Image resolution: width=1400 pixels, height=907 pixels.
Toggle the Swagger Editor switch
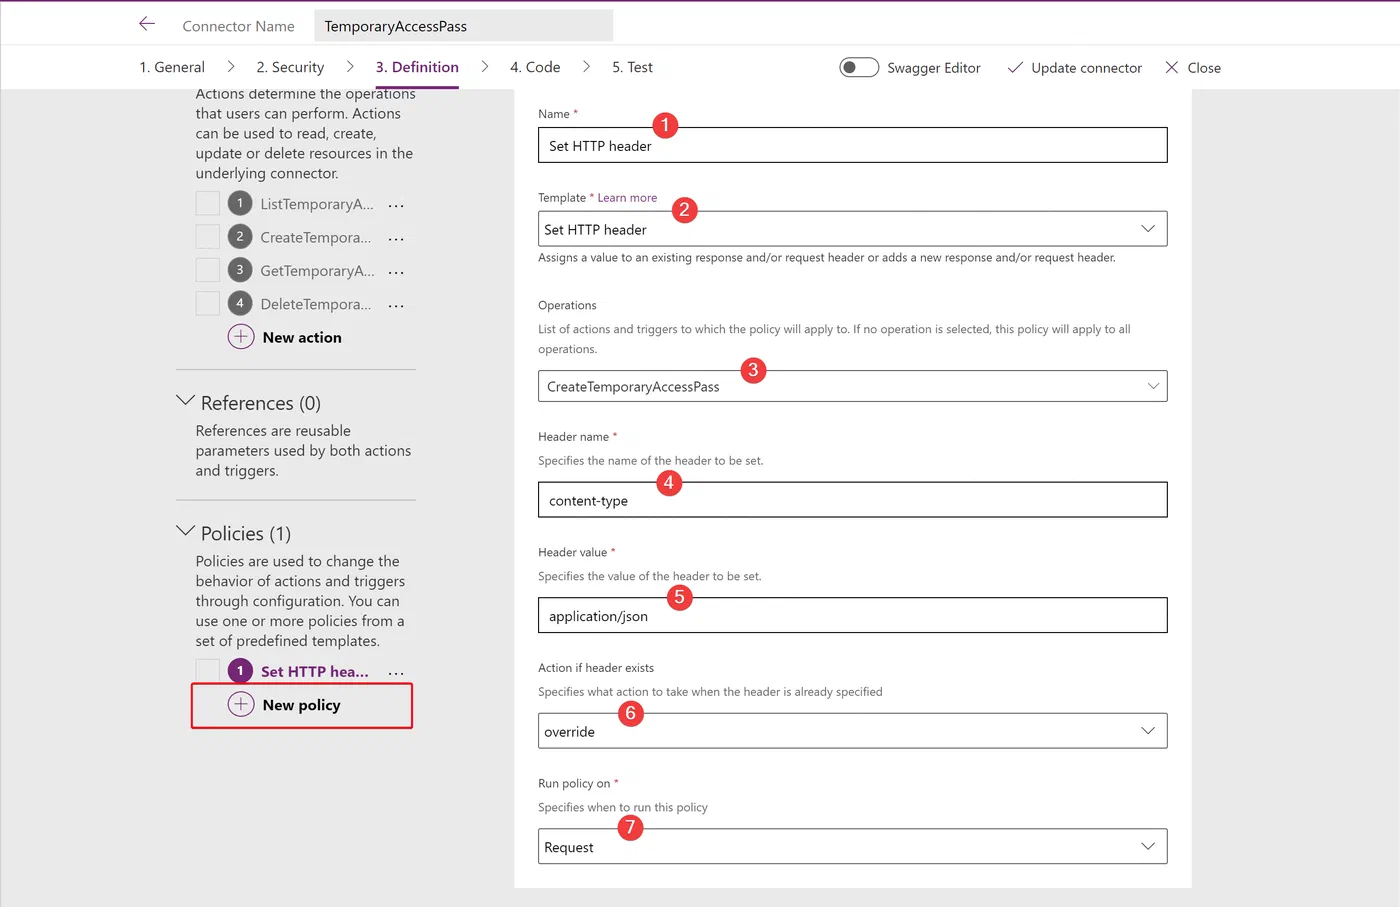tap(859, 67)
